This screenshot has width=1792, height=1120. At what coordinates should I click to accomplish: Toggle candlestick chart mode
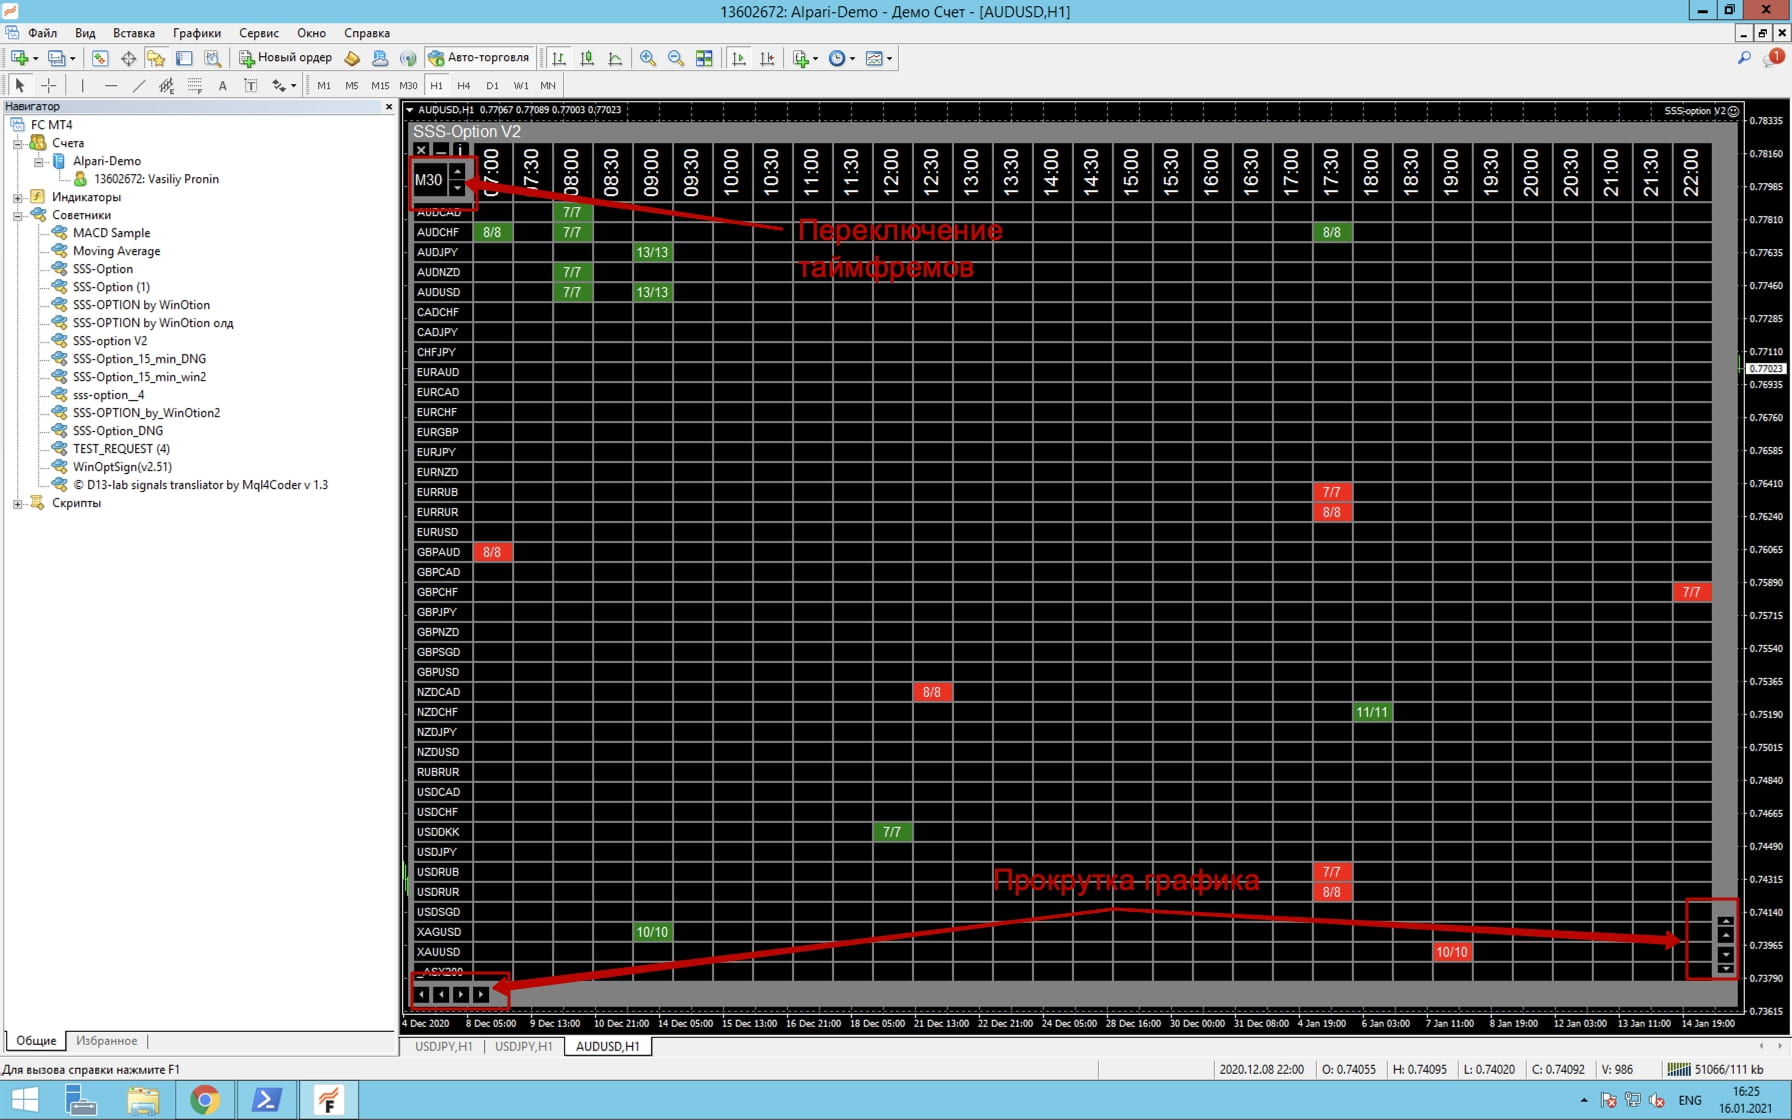[587, 58]
